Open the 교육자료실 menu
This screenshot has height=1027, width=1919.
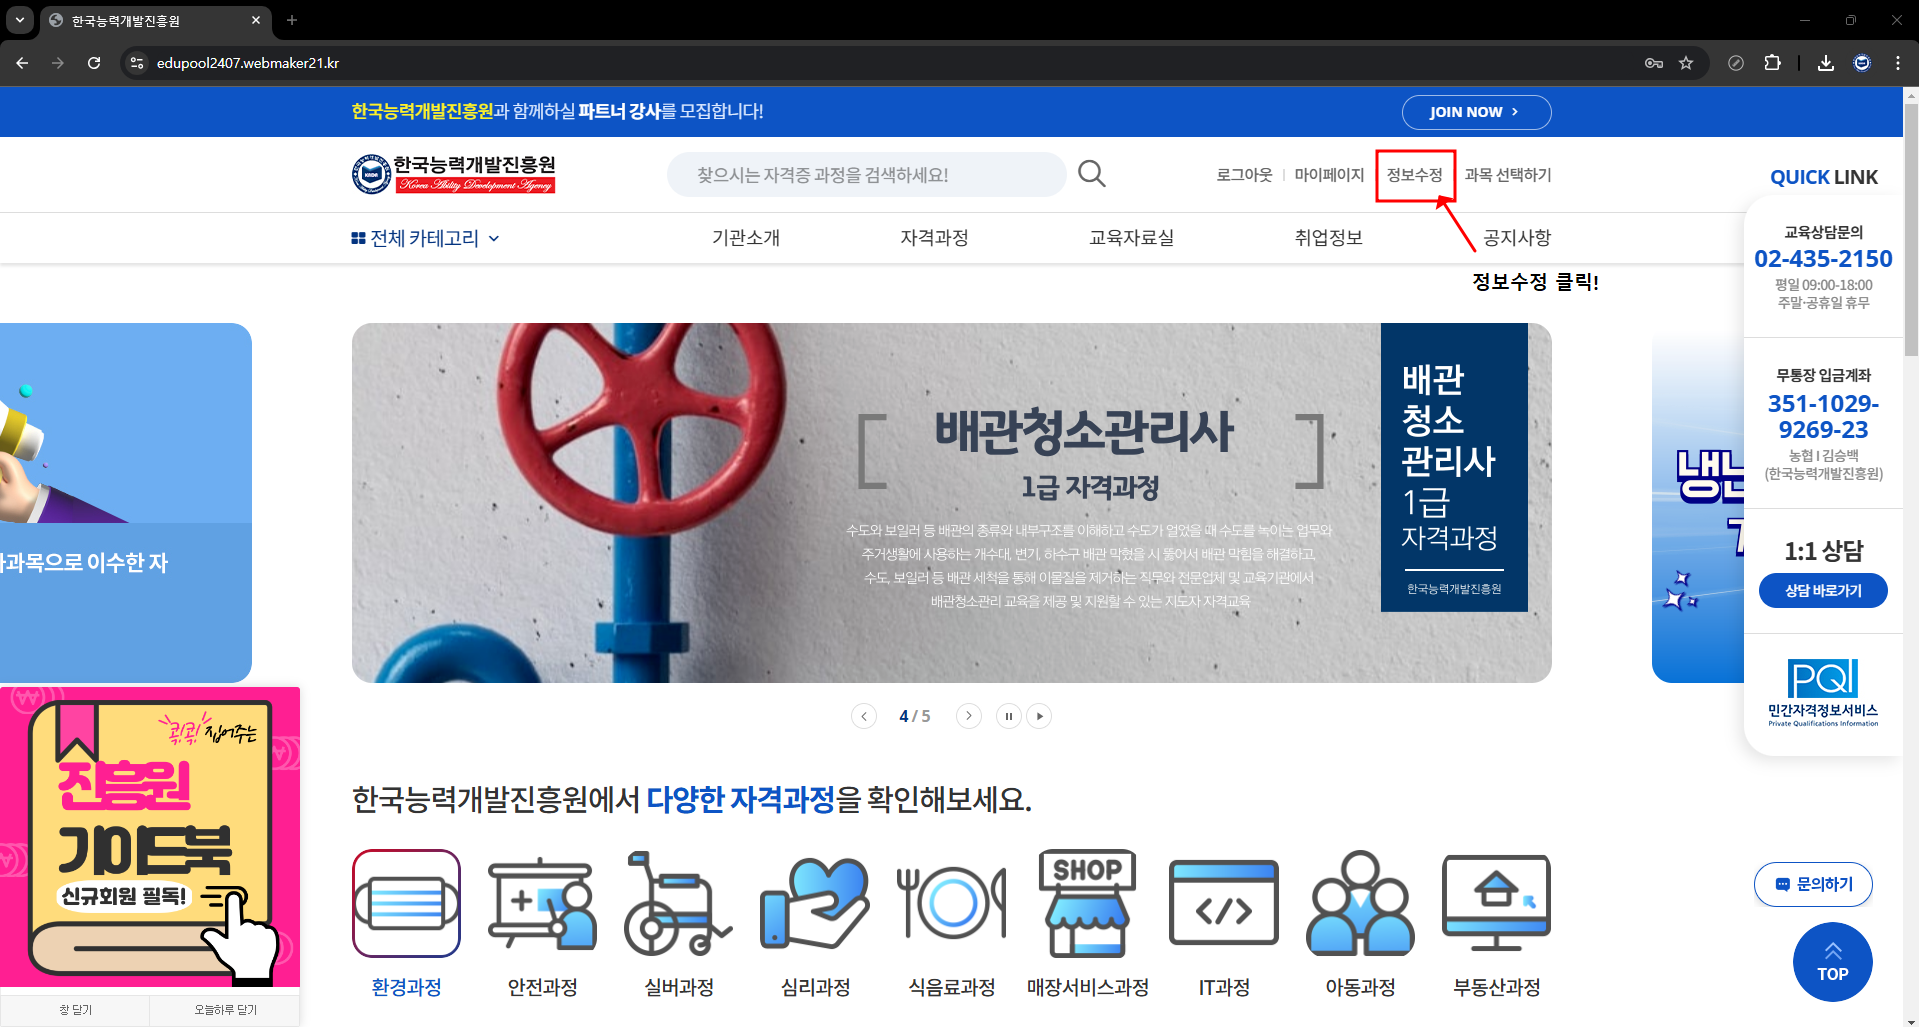point(1131,238)
